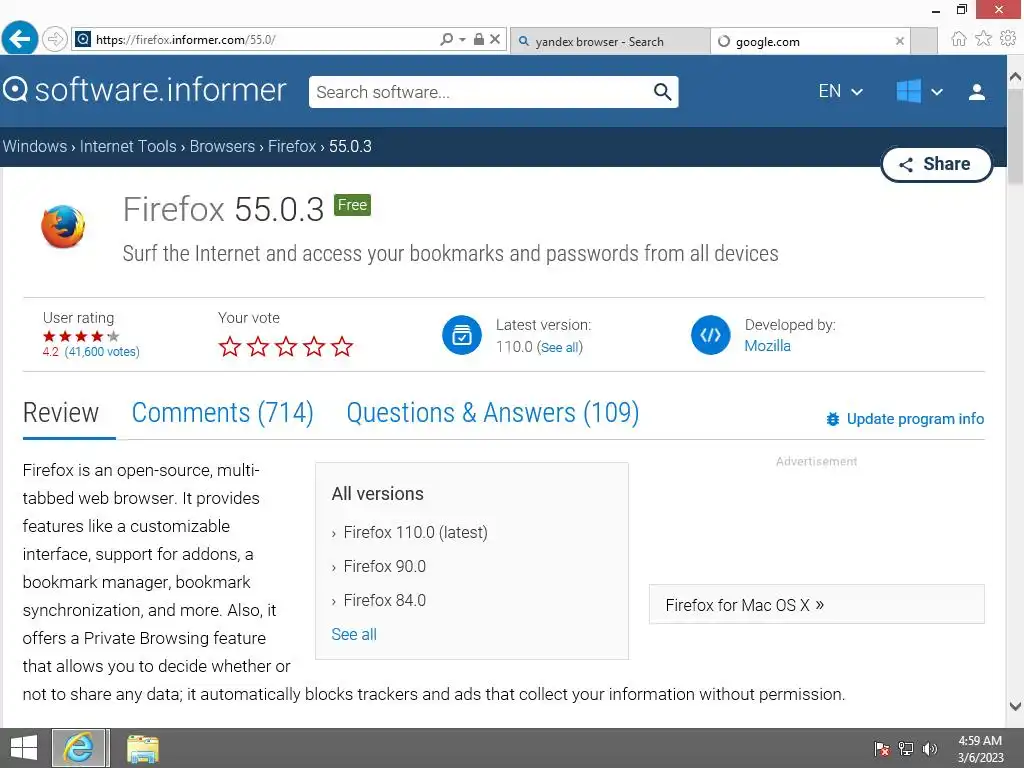Viewport: 1024px width, 768px height.
Task: Expand the platform selector chevron
Action: click(x=936, y=92)
